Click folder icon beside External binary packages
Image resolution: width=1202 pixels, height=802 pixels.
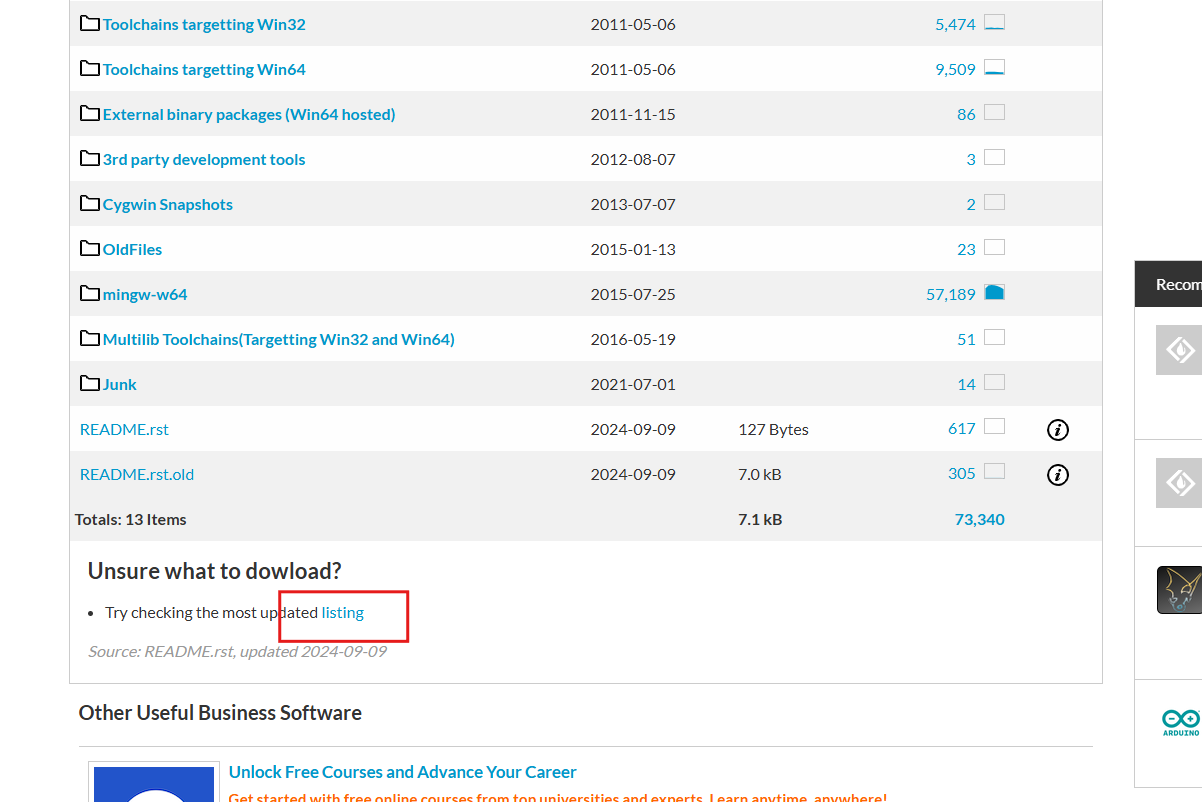(x=90, y=113)
